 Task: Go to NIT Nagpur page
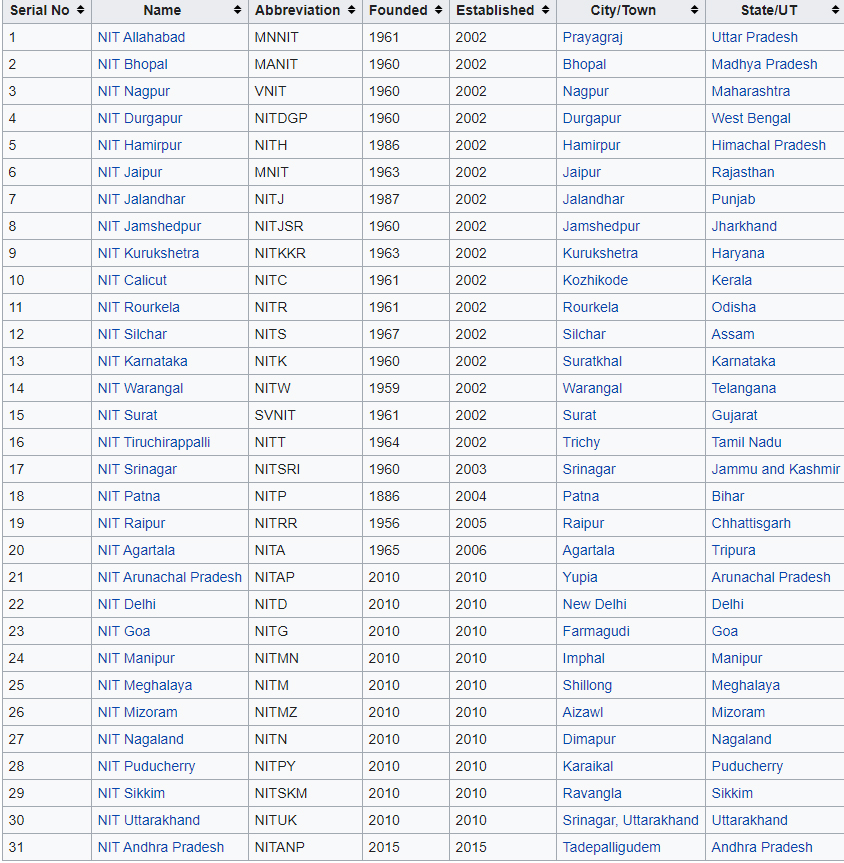pyautogui.click(x=134, y=91)
